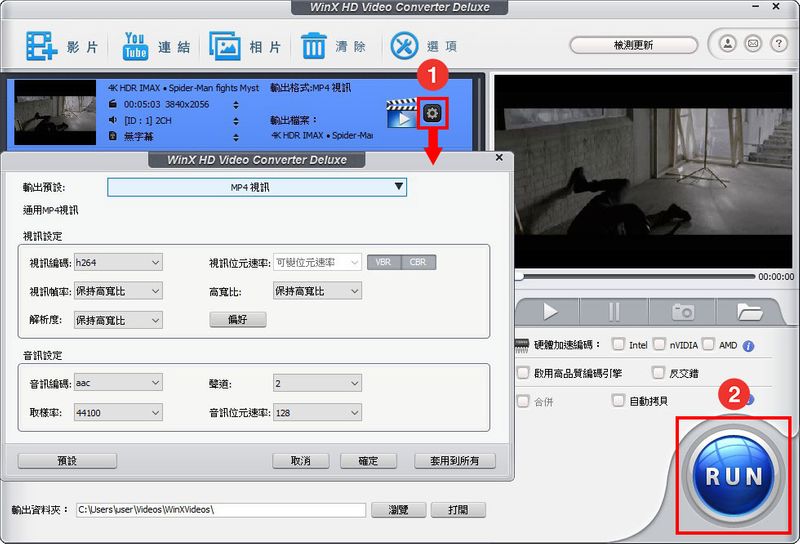800x544 pixels.
Task: Open the 輸出預設 MP4 視訊 dropdown
Action: coord(257,187)
